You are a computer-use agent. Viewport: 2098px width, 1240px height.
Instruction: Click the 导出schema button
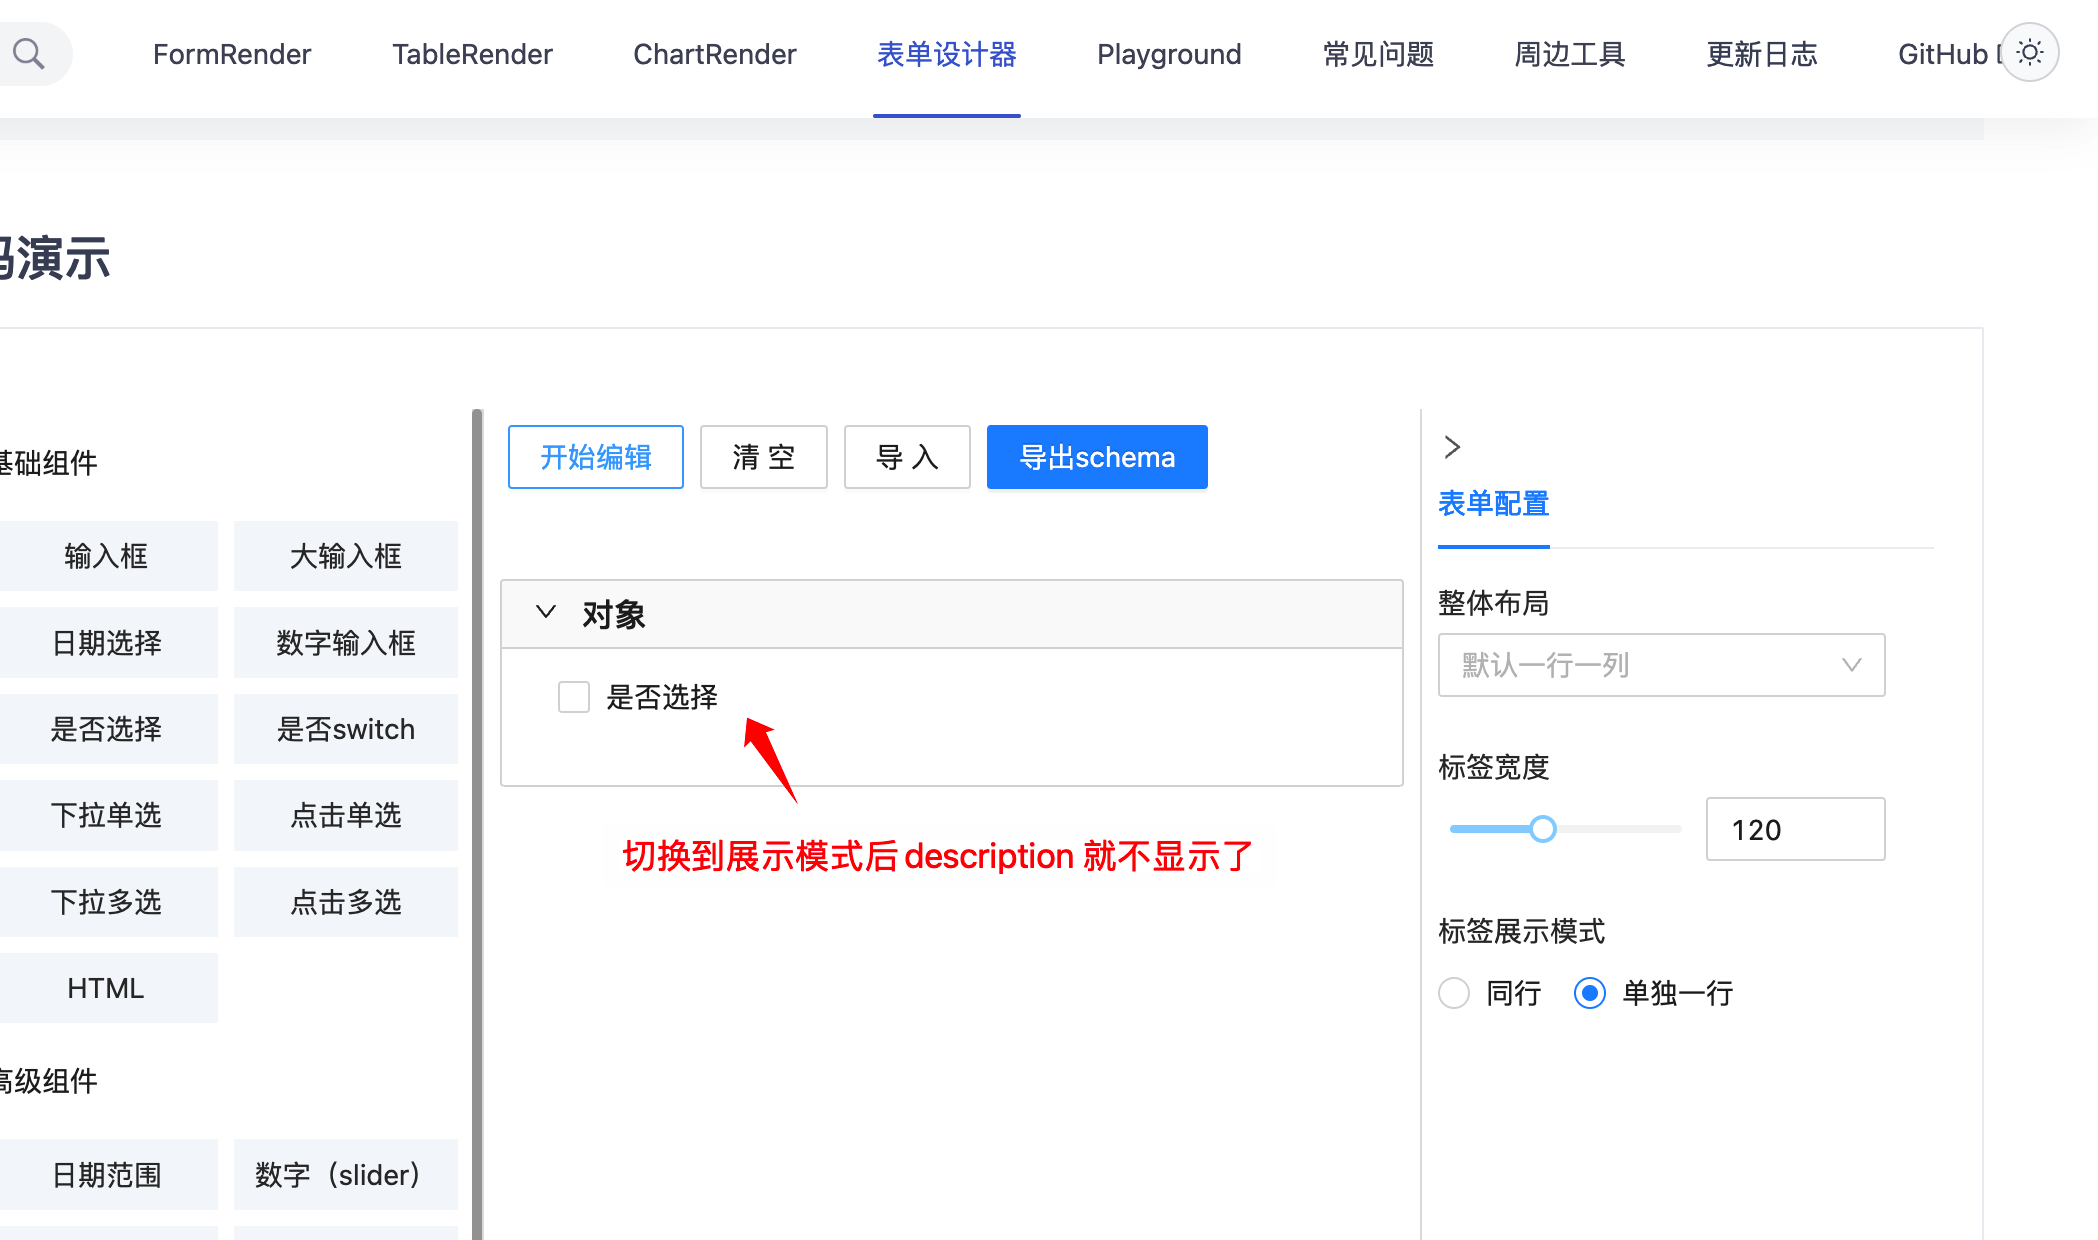tap(1097, 457)
